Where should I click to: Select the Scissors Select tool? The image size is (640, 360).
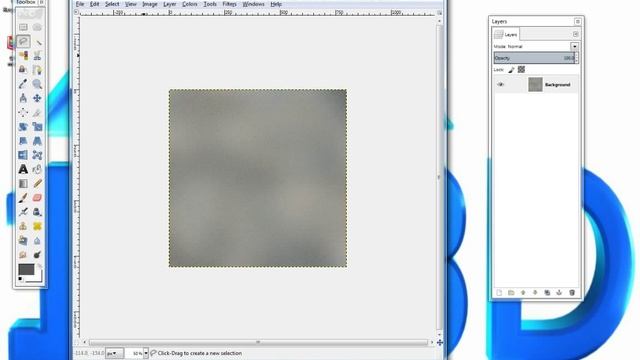tap(37, 56)
